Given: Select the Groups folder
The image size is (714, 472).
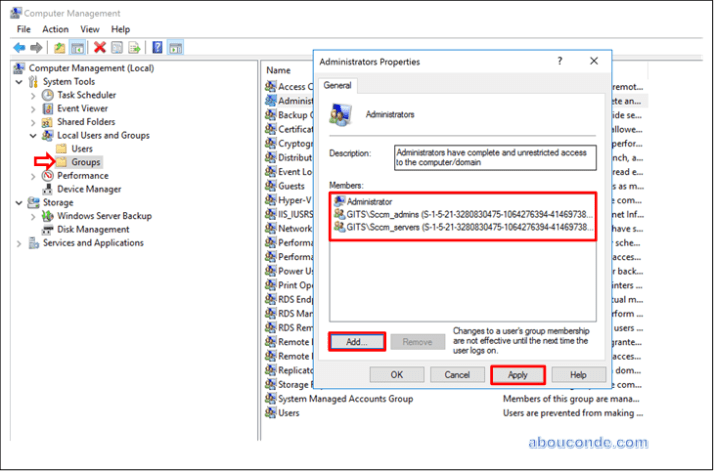Looking at the screenshot, I should (x=85, y=162).
